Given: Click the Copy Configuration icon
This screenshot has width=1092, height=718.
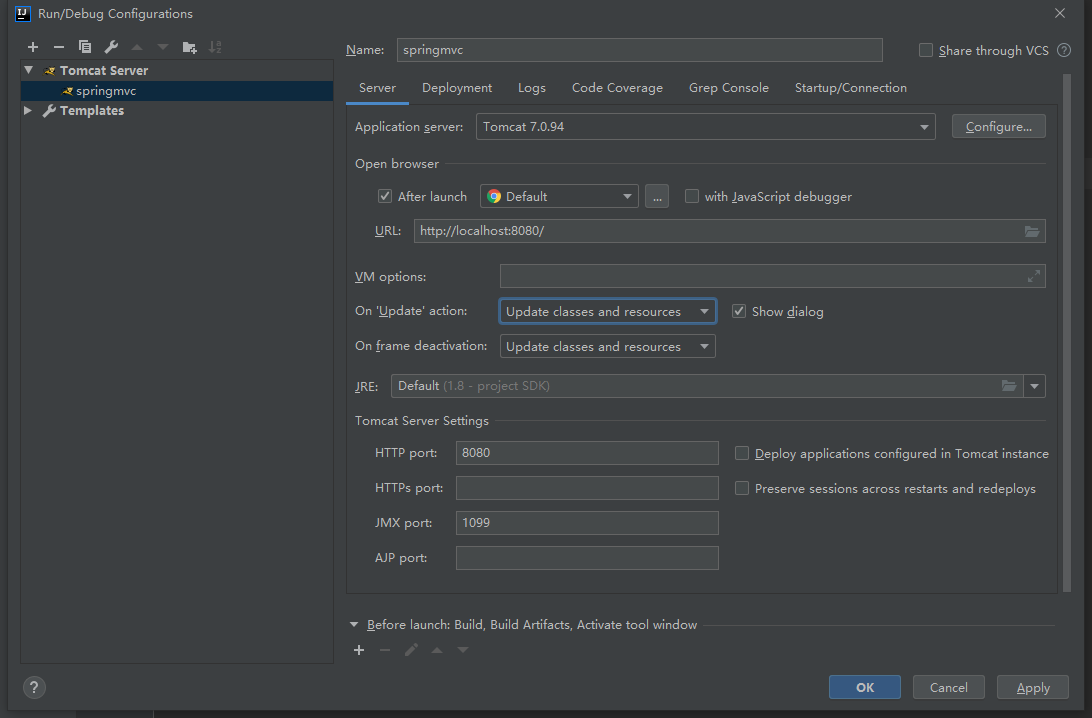Looking at the screenshot, I should (85, 47).
